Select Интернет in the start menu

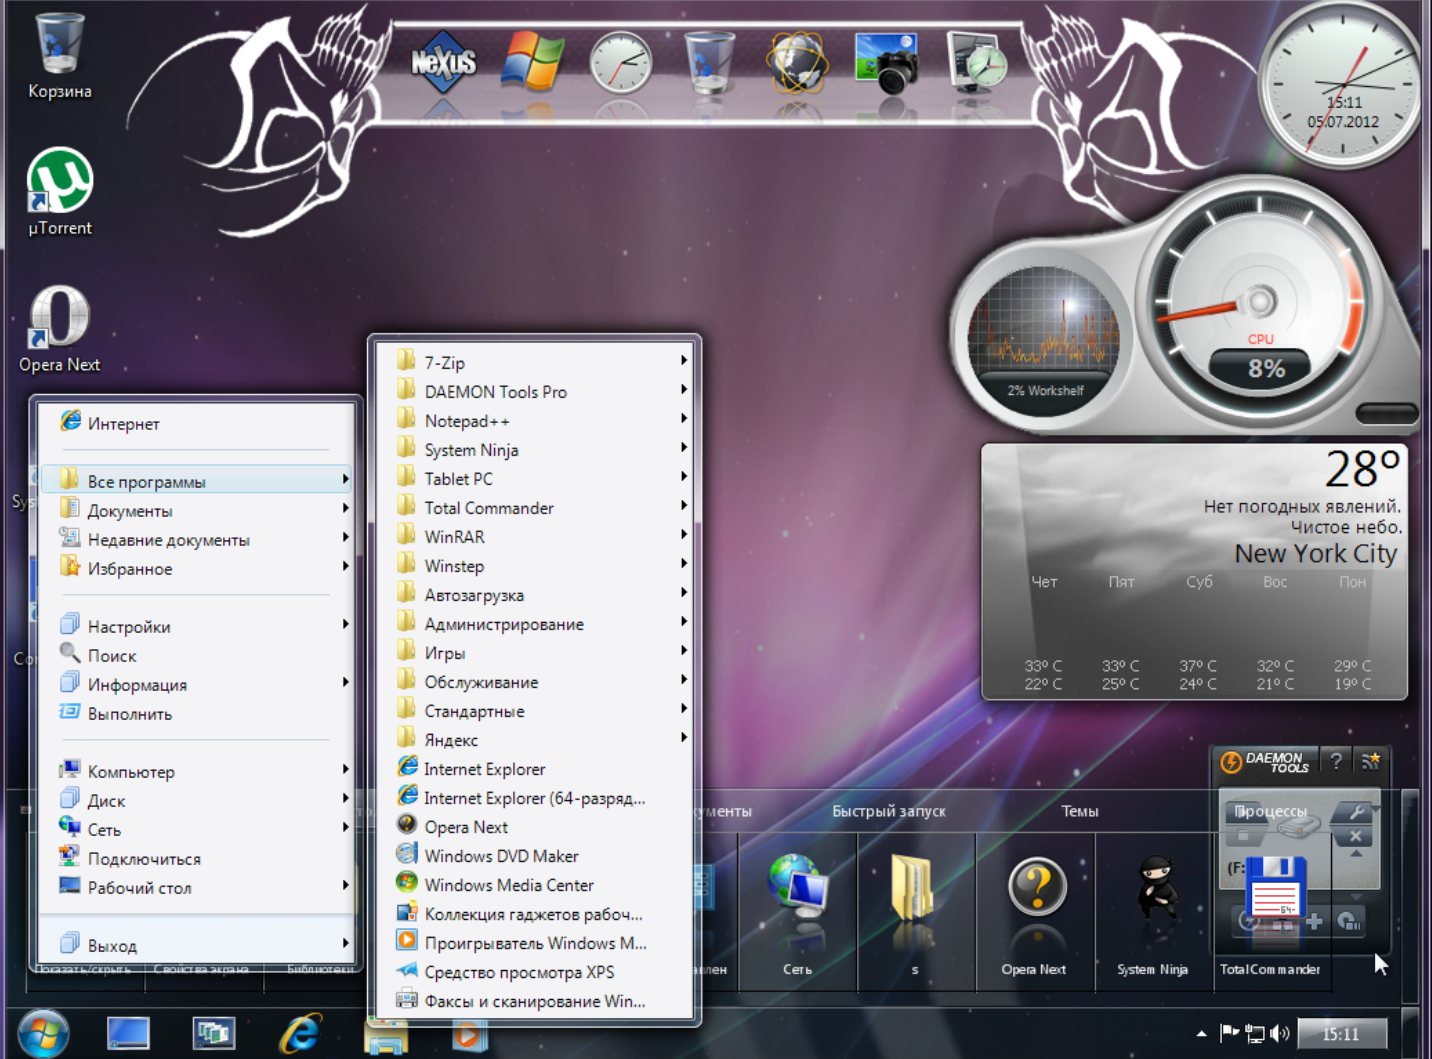197,423
